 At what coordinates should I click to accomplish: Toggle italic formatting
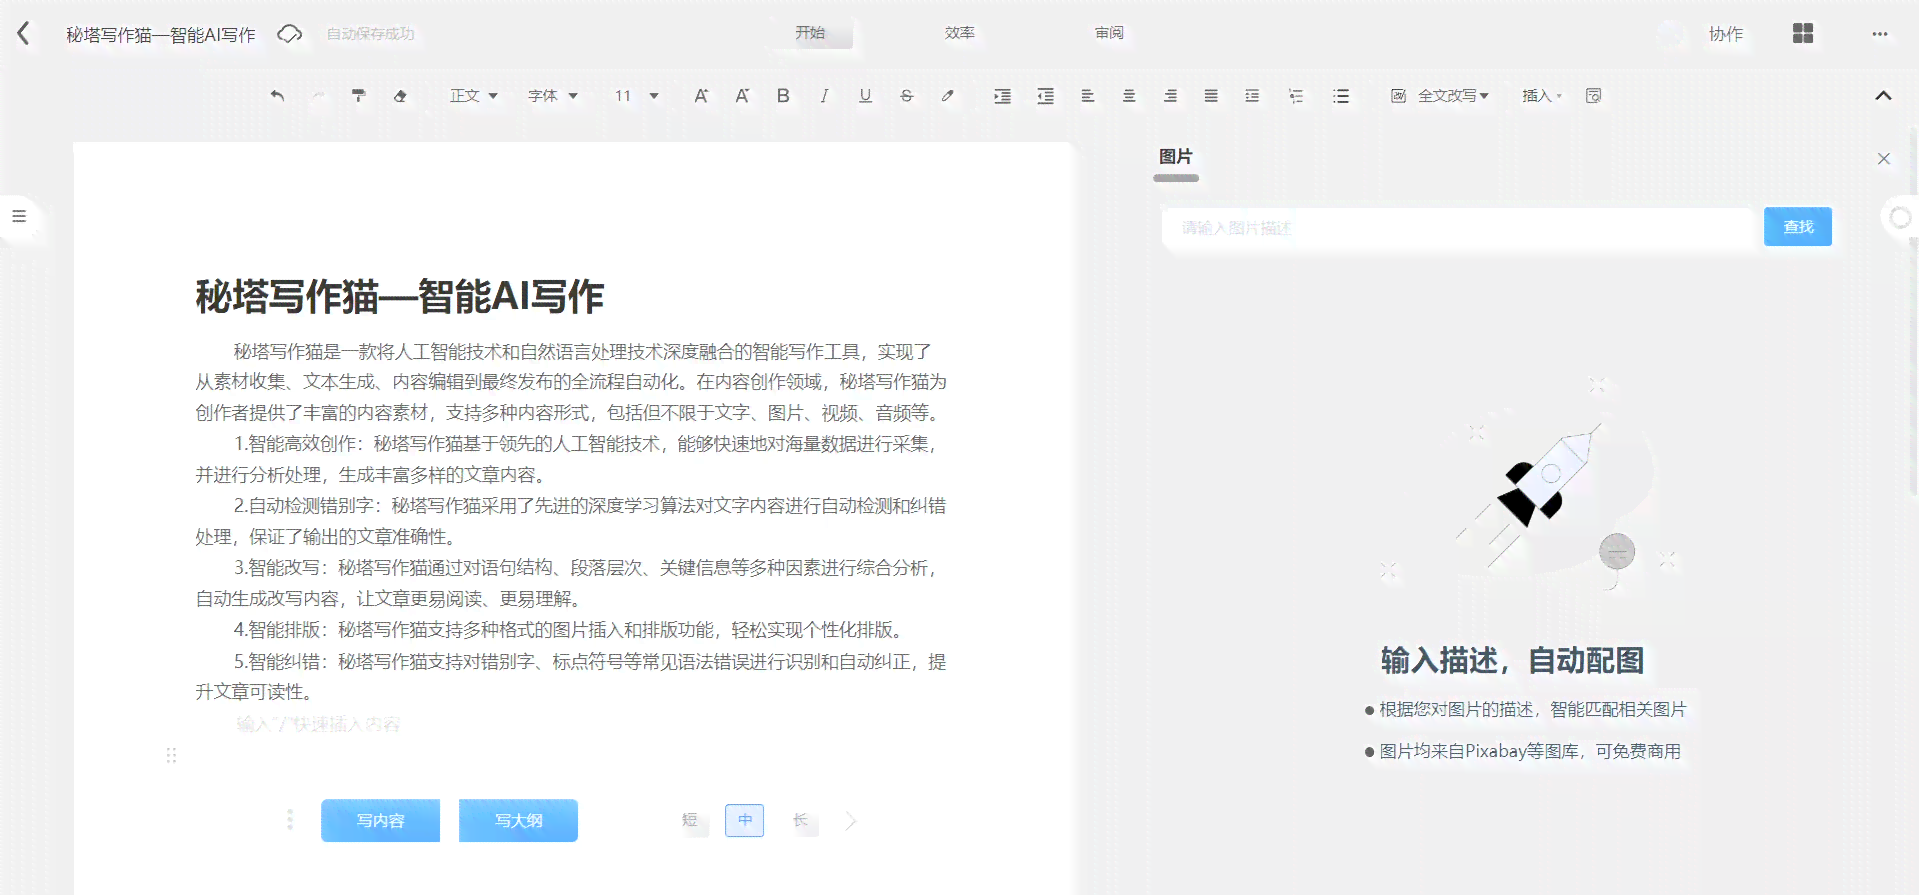coord(824,96)
